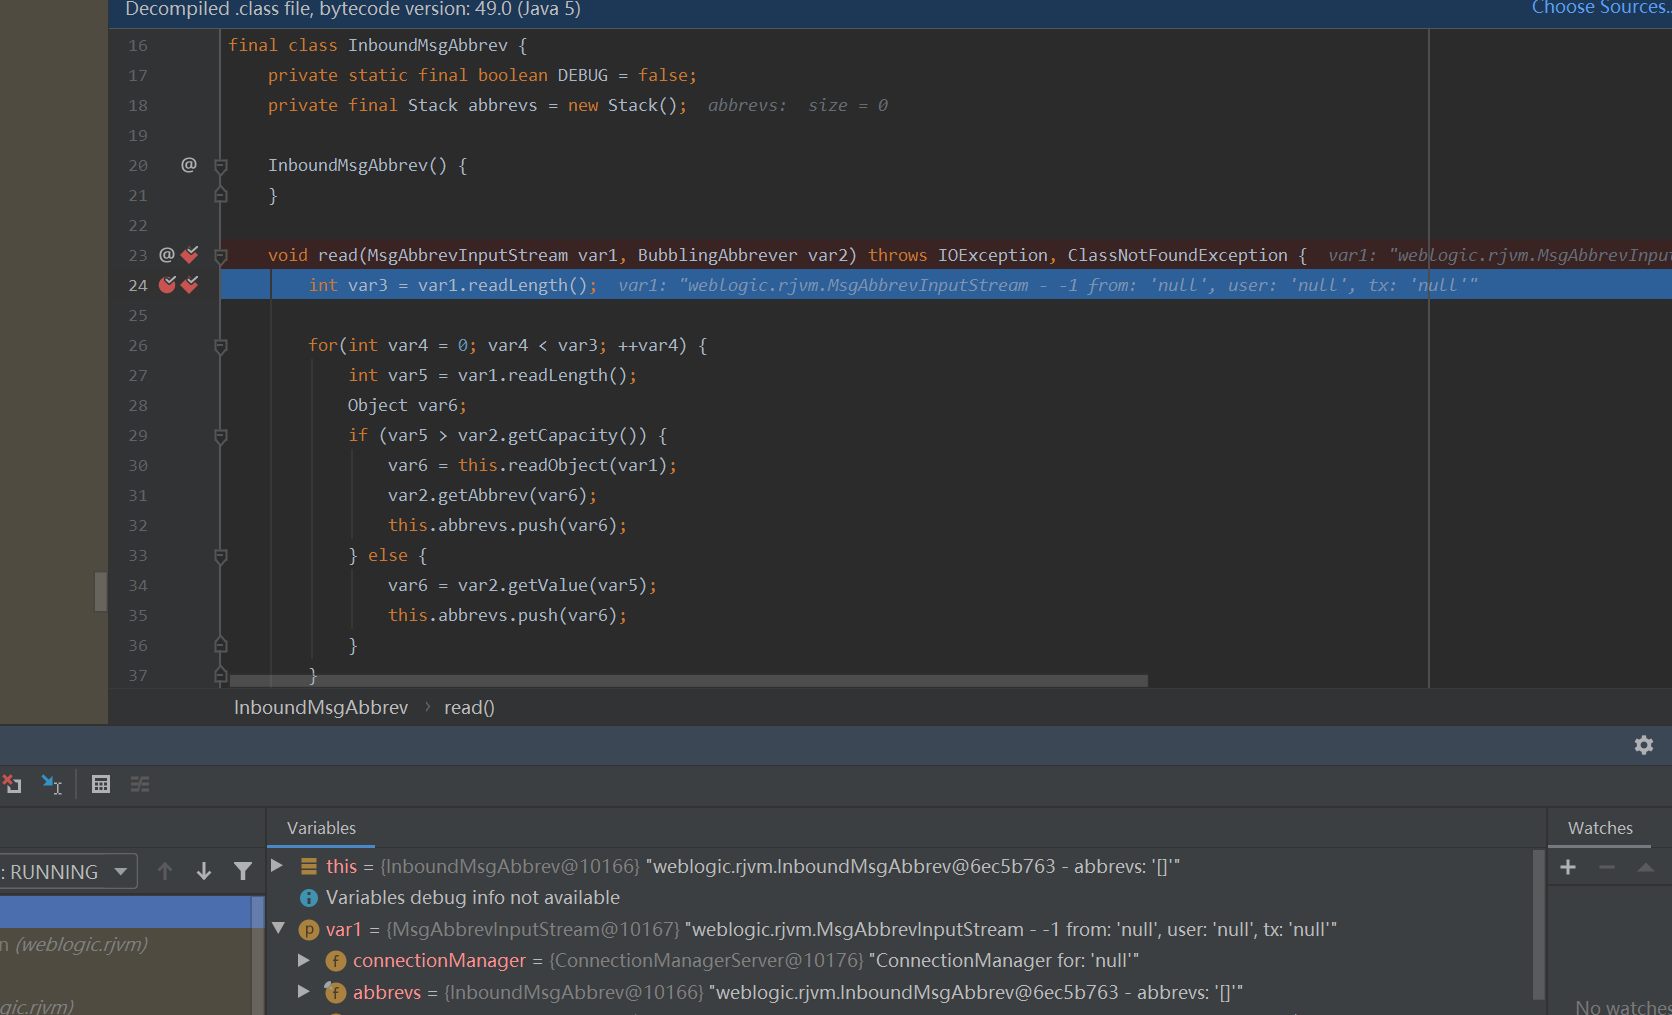Open the Evaluate Expression calculator icon
1672x1015 pixels.
pos(101,784)
